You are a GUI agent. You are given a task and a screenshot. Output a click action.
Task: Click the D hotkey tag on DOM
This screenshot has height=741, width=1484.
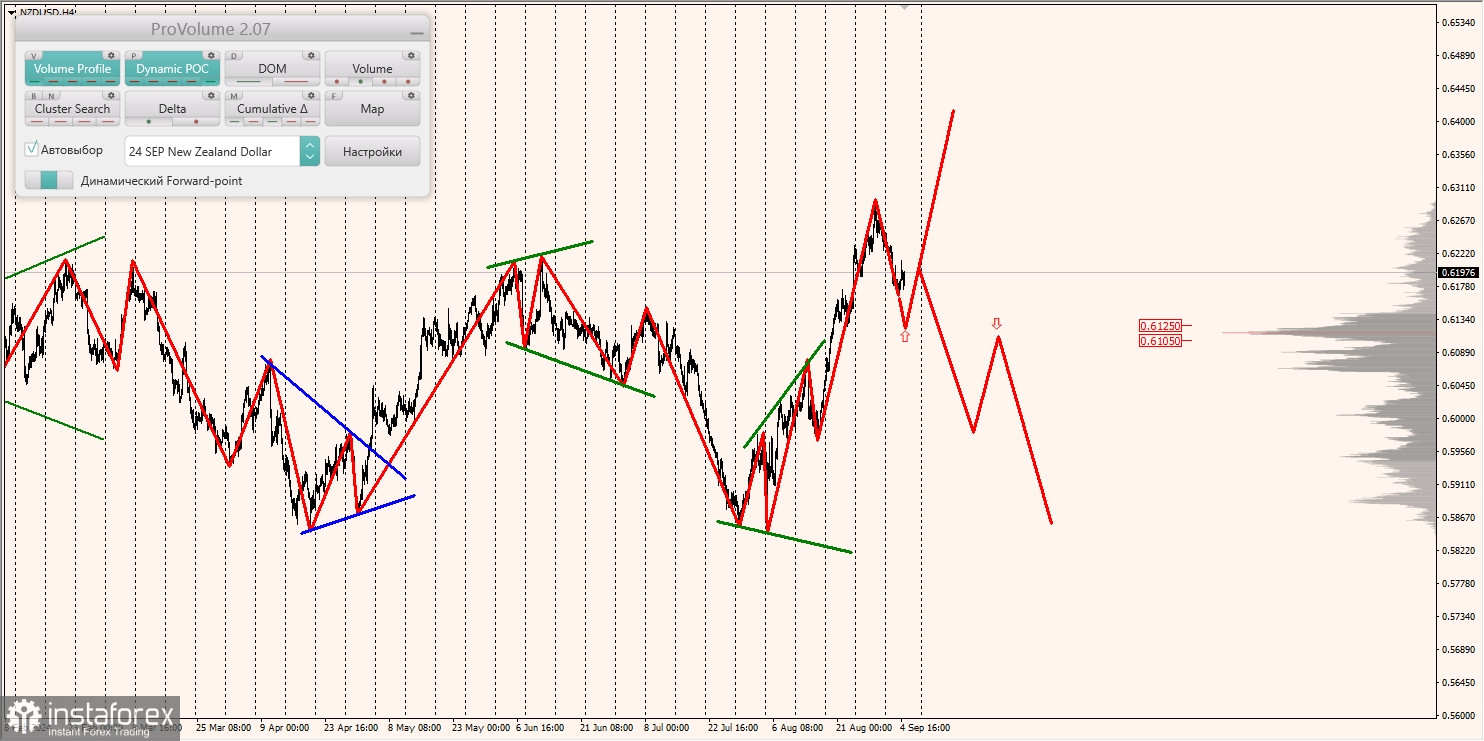tap(234, 56)
